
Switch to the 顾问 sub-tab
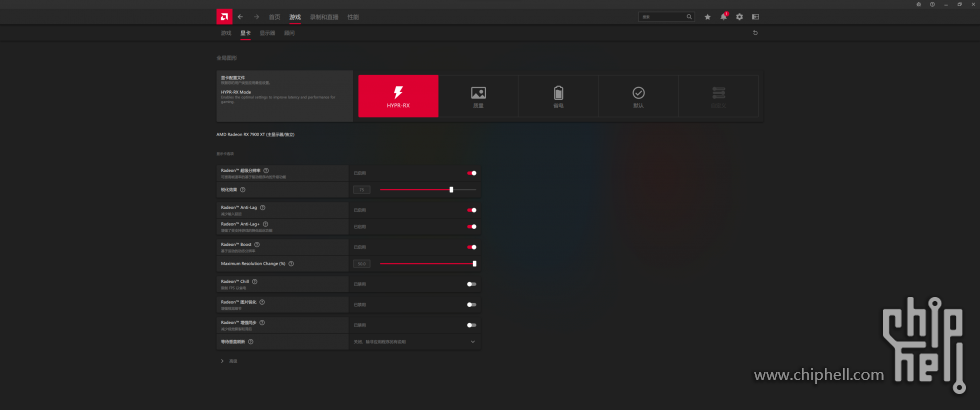289,32
